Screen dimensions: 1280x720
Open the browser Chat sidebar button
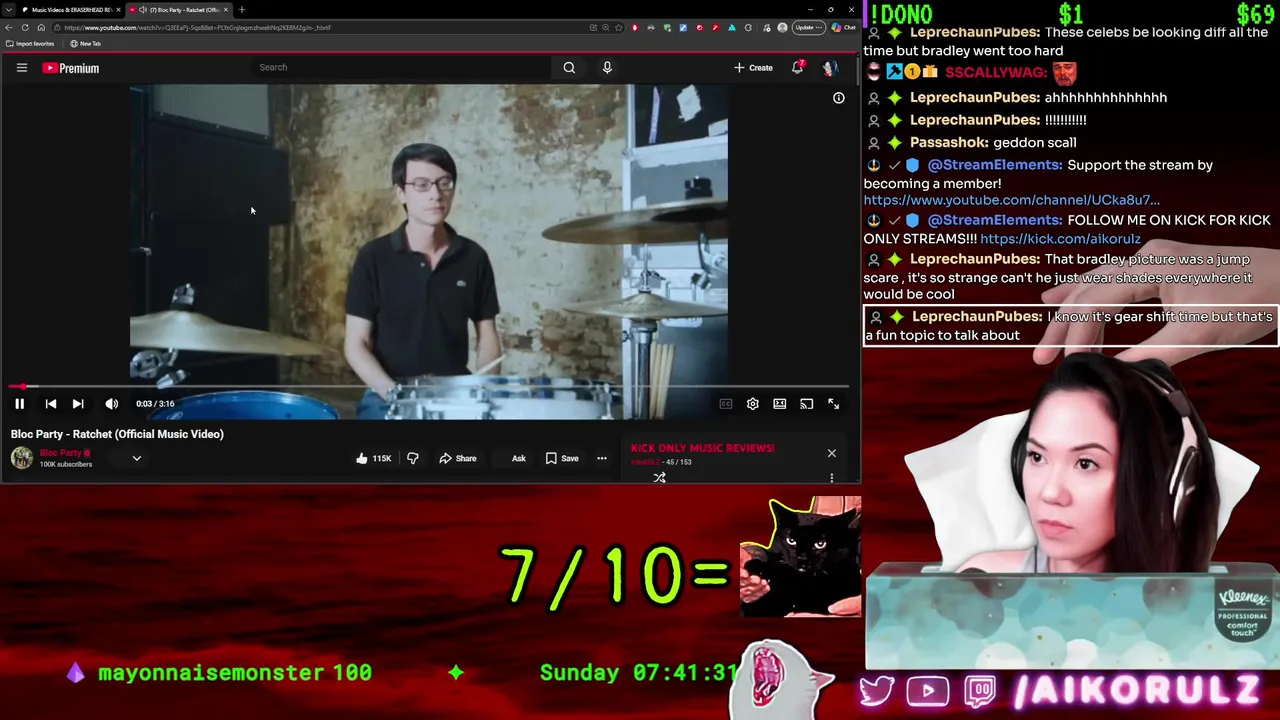coord(844,28)
